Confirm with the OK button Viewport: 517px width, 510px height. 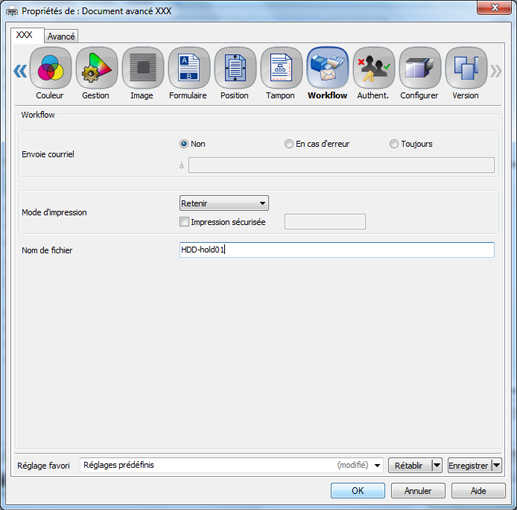358,491
